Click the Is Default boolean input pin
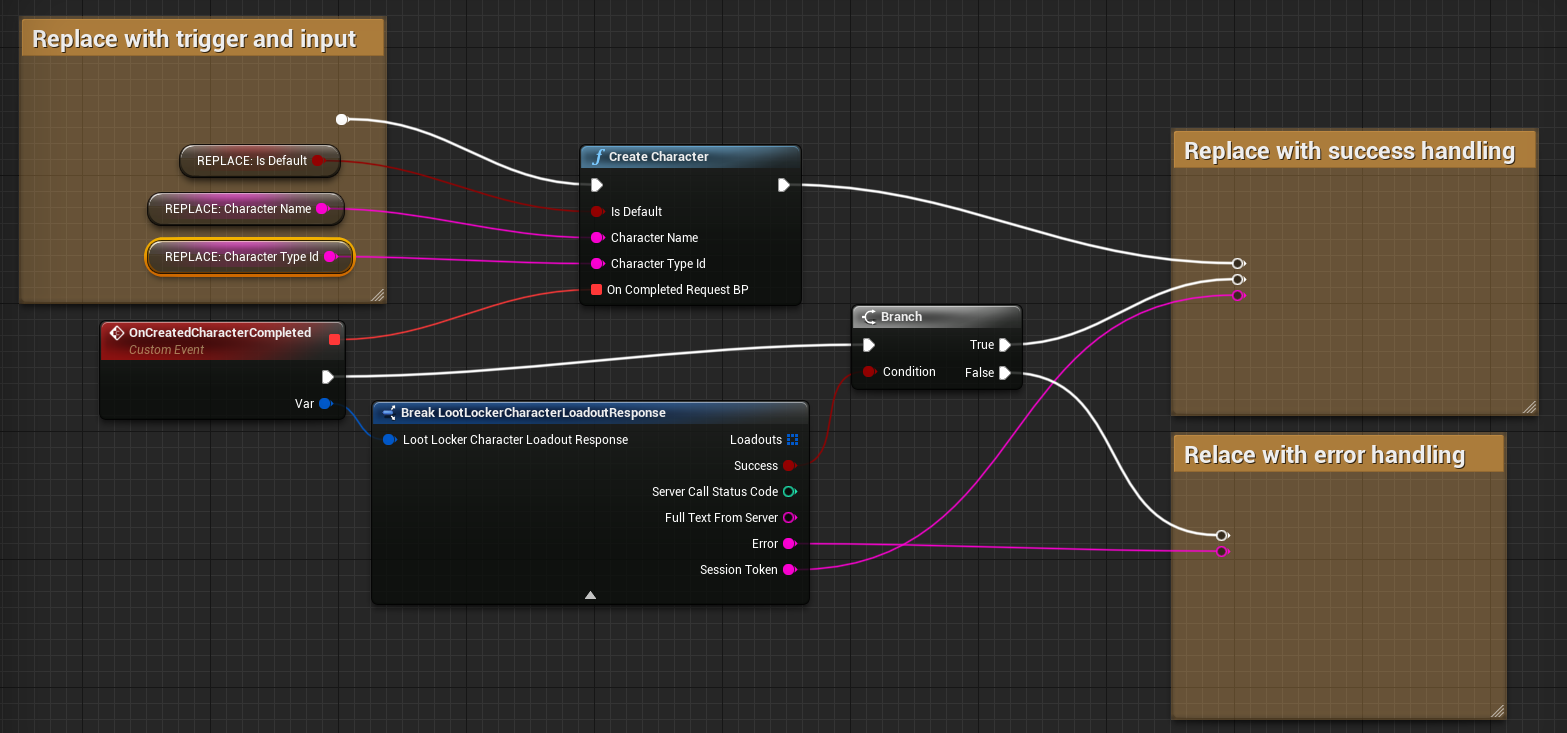Image resolution: width=1567 pixels, height=733 pixels. tap(597, 212)
